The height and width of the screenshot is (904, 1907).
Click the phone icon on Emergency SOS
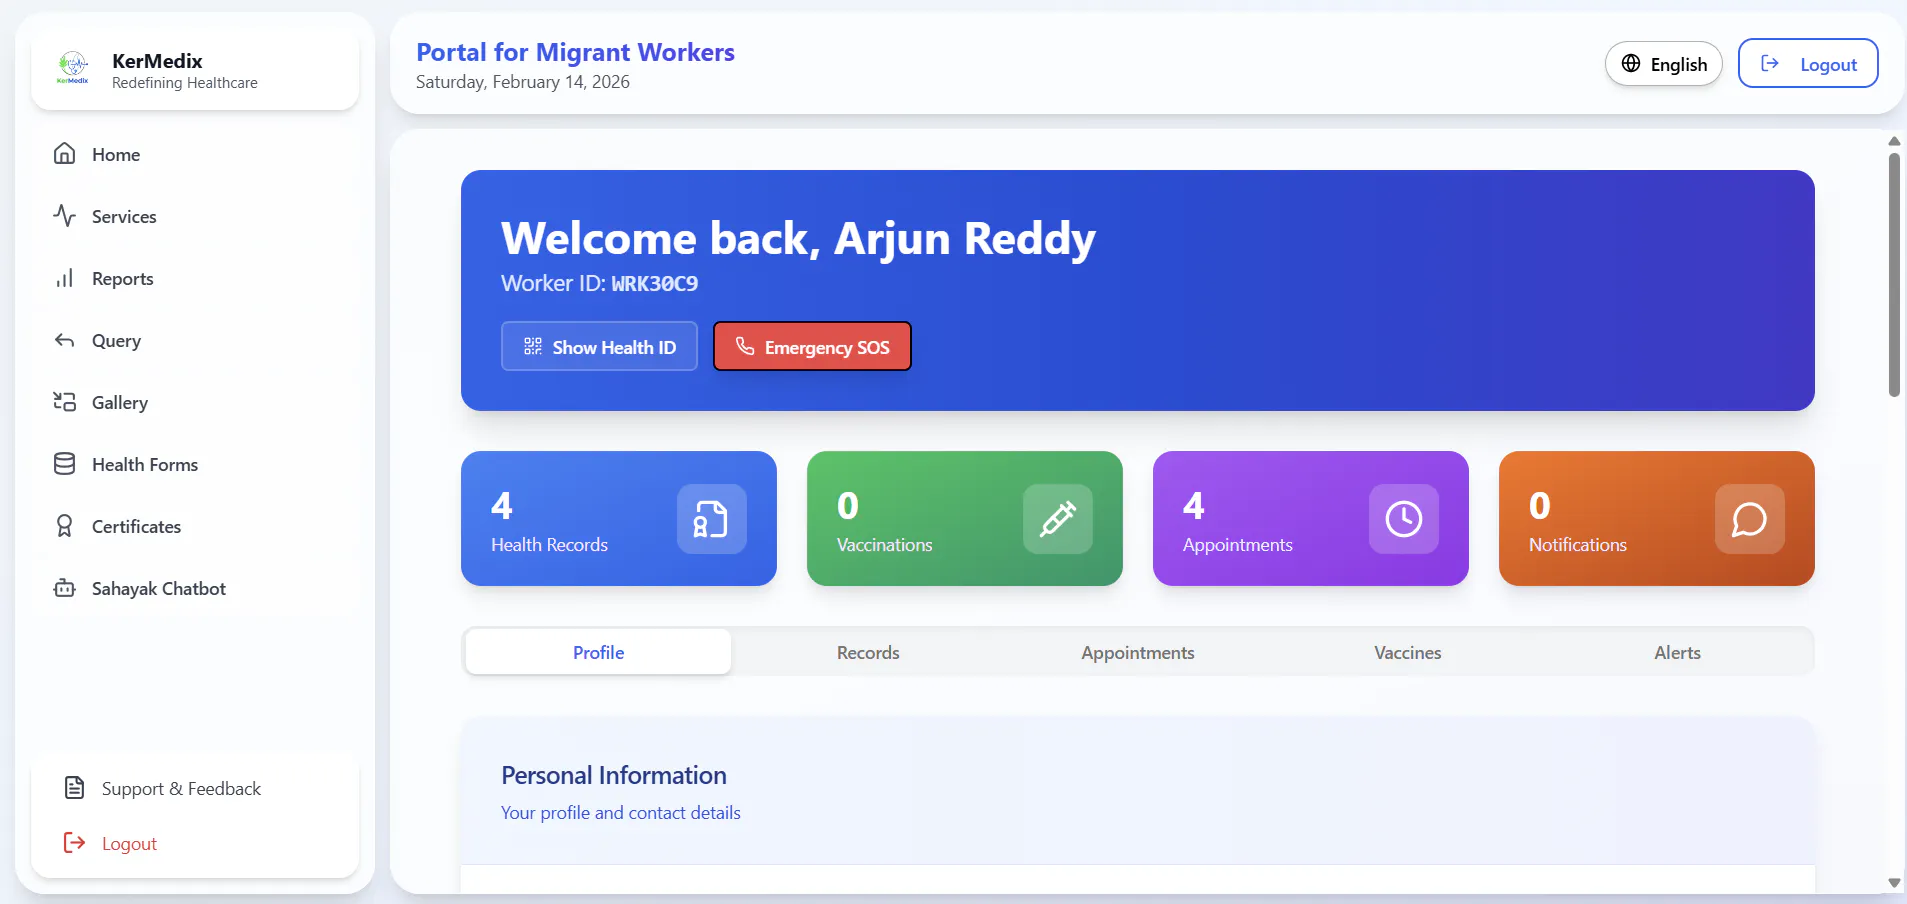pos(745,346)
